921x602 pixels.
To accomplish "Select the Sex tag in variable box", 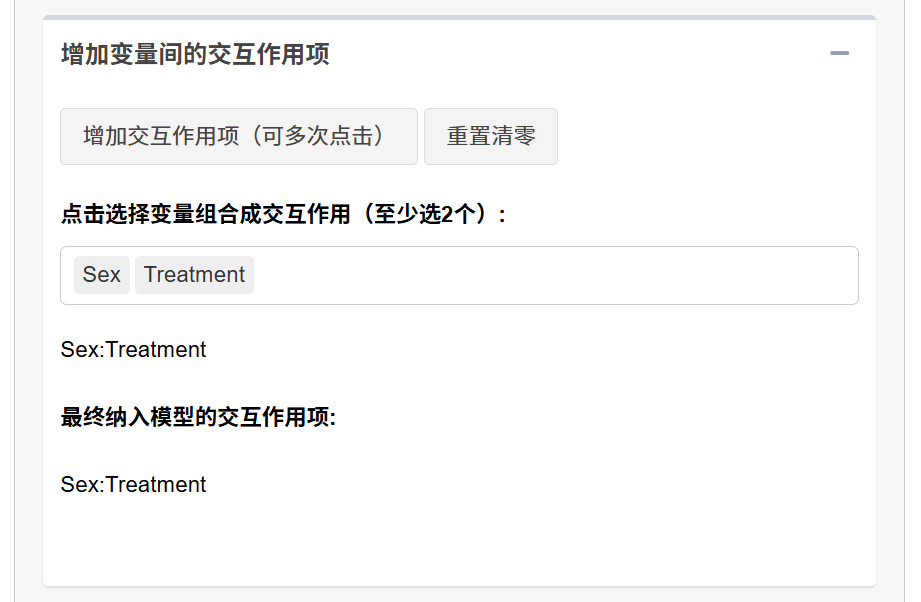I will pos(102,275).
